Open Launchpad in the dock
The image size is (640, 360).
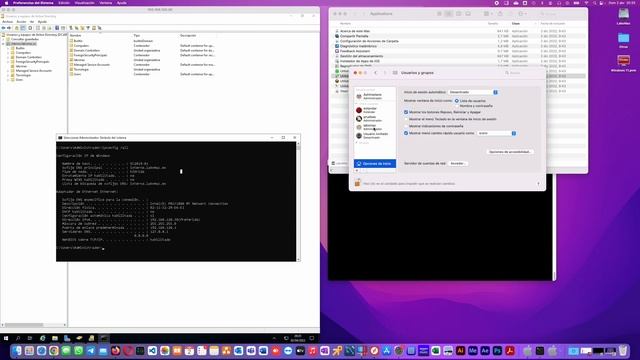pos(29,351)
